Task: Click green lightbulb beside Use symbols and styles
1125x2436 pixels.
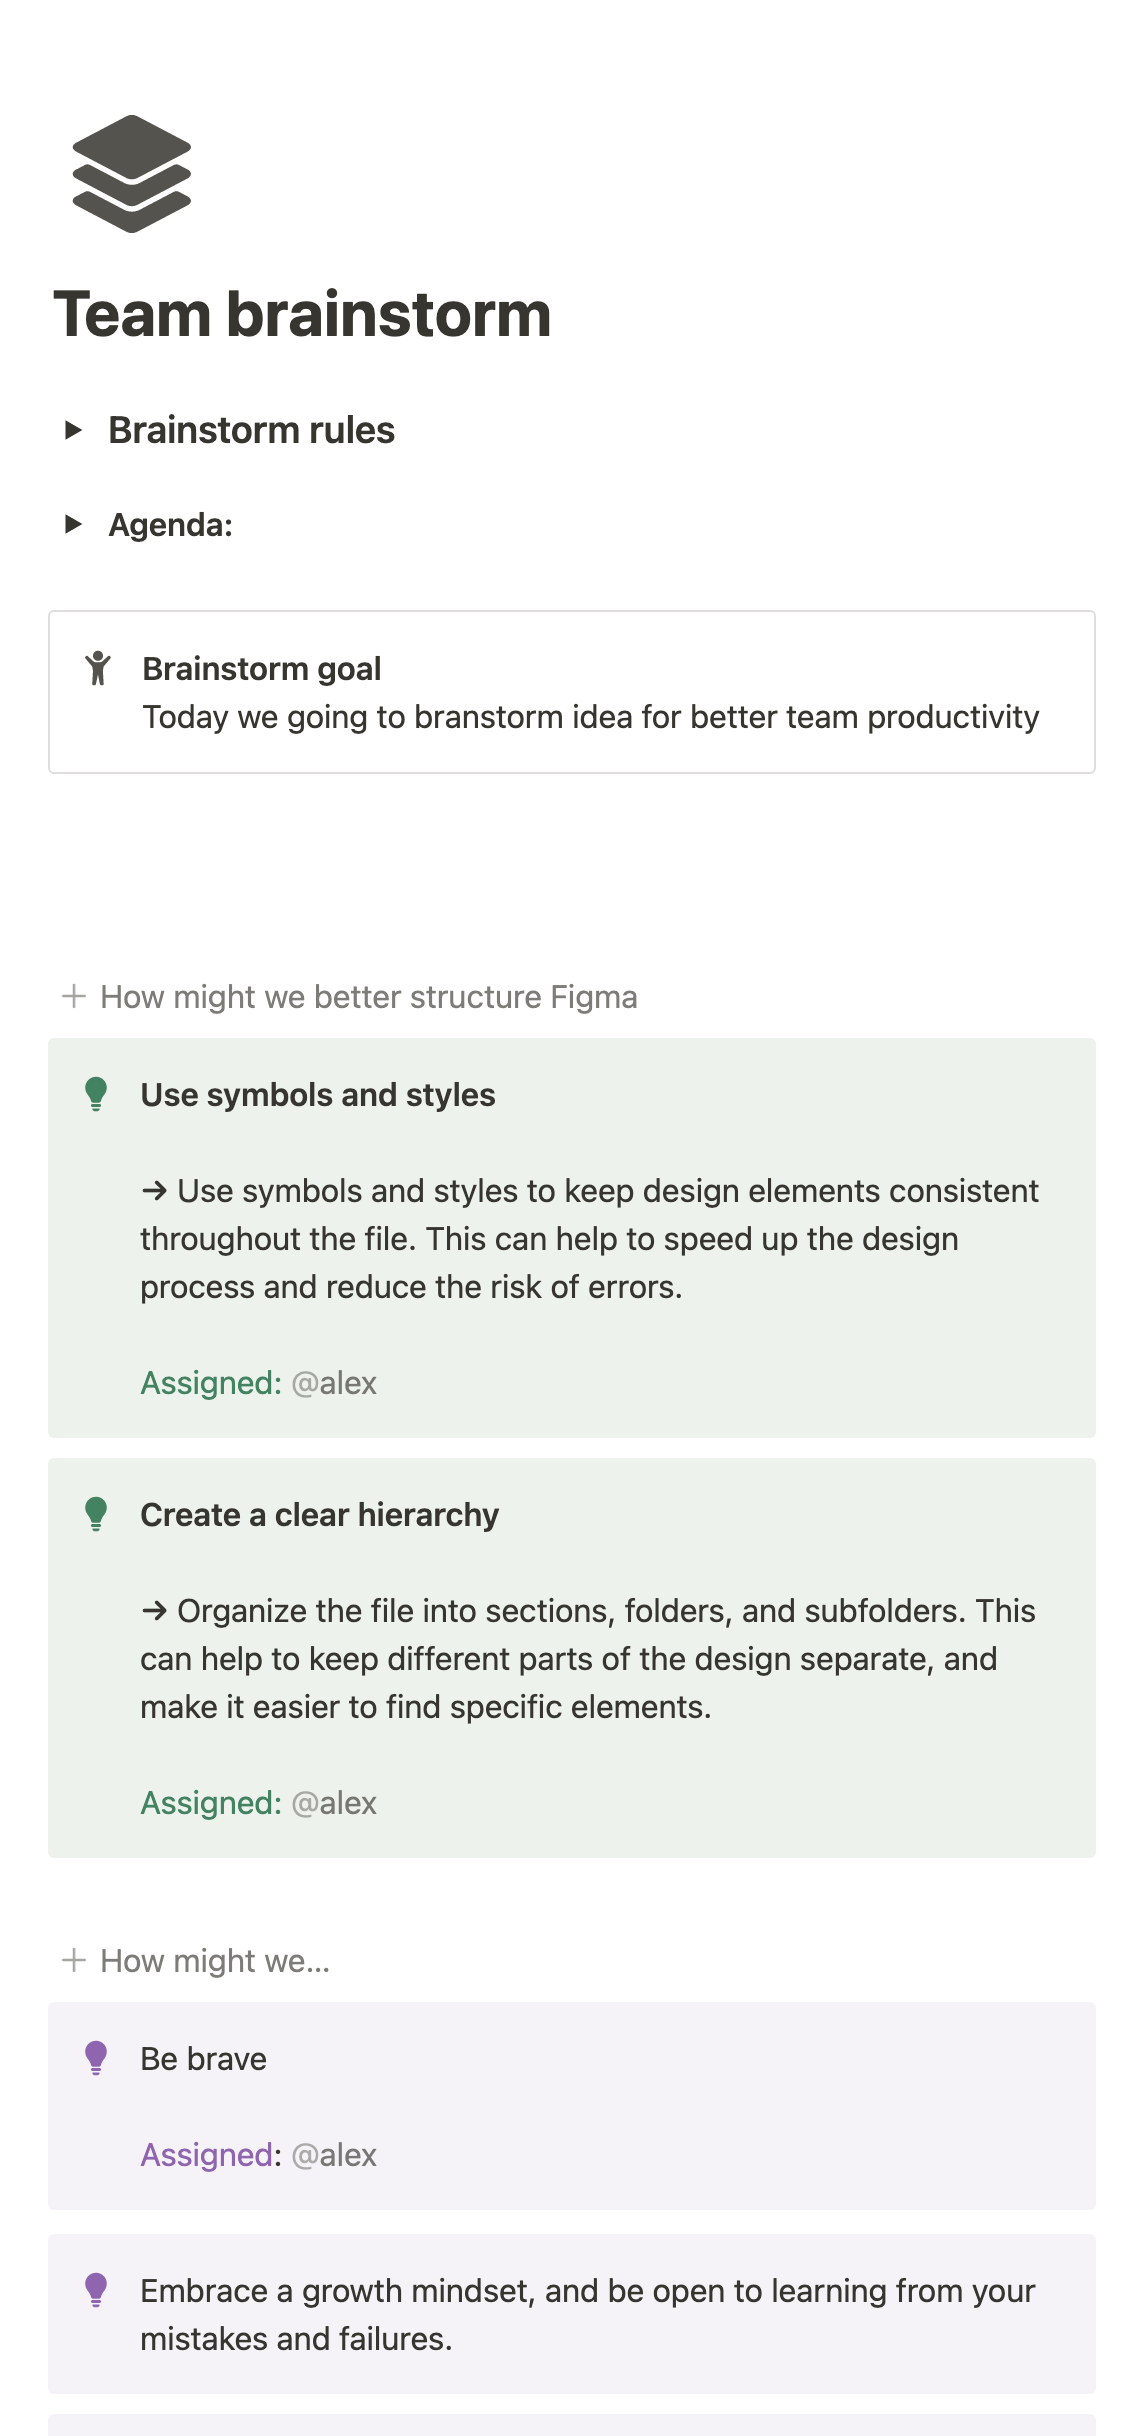Action: (96, 1094)
